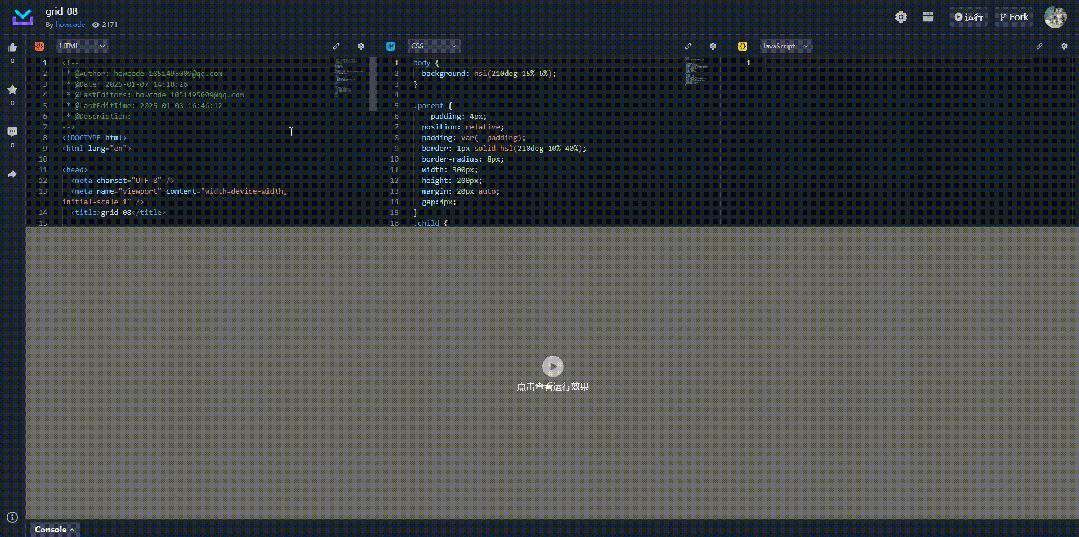Click the 运行 run button
1079x537 pixels.
969,17
